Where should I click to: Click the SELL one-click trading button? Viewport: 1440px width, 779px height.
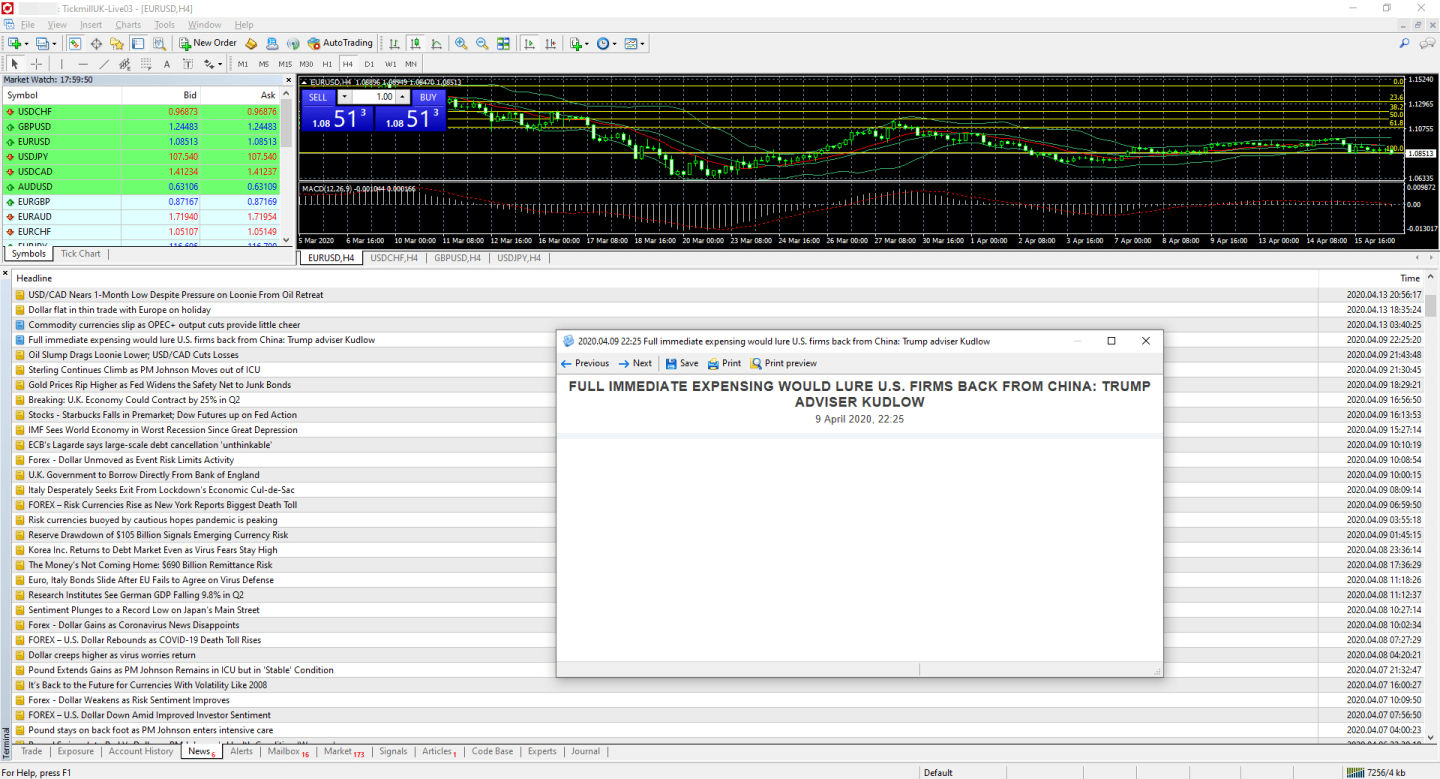point(317,97)
